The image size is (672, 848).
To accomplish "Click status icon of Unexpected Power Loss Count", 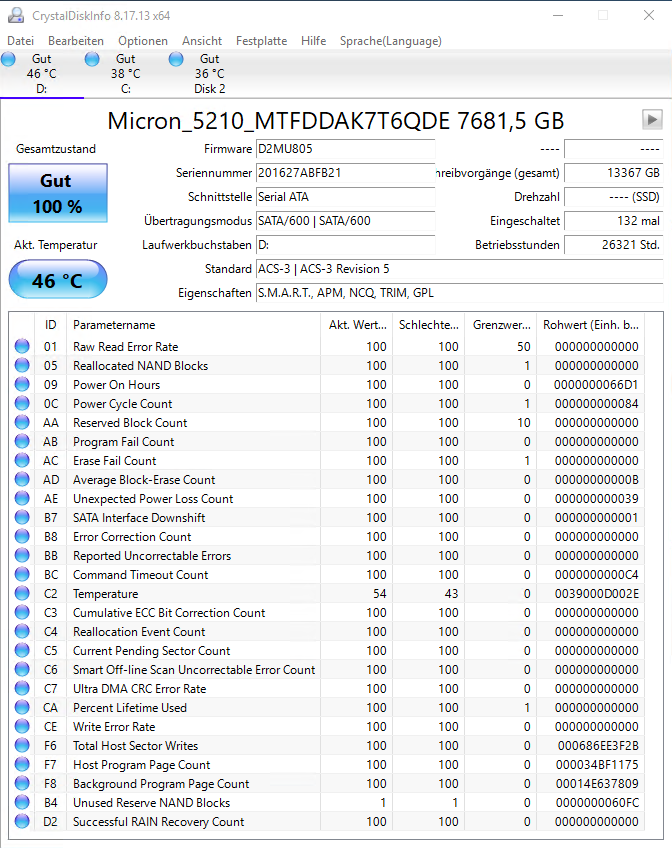I will [22, 498].
